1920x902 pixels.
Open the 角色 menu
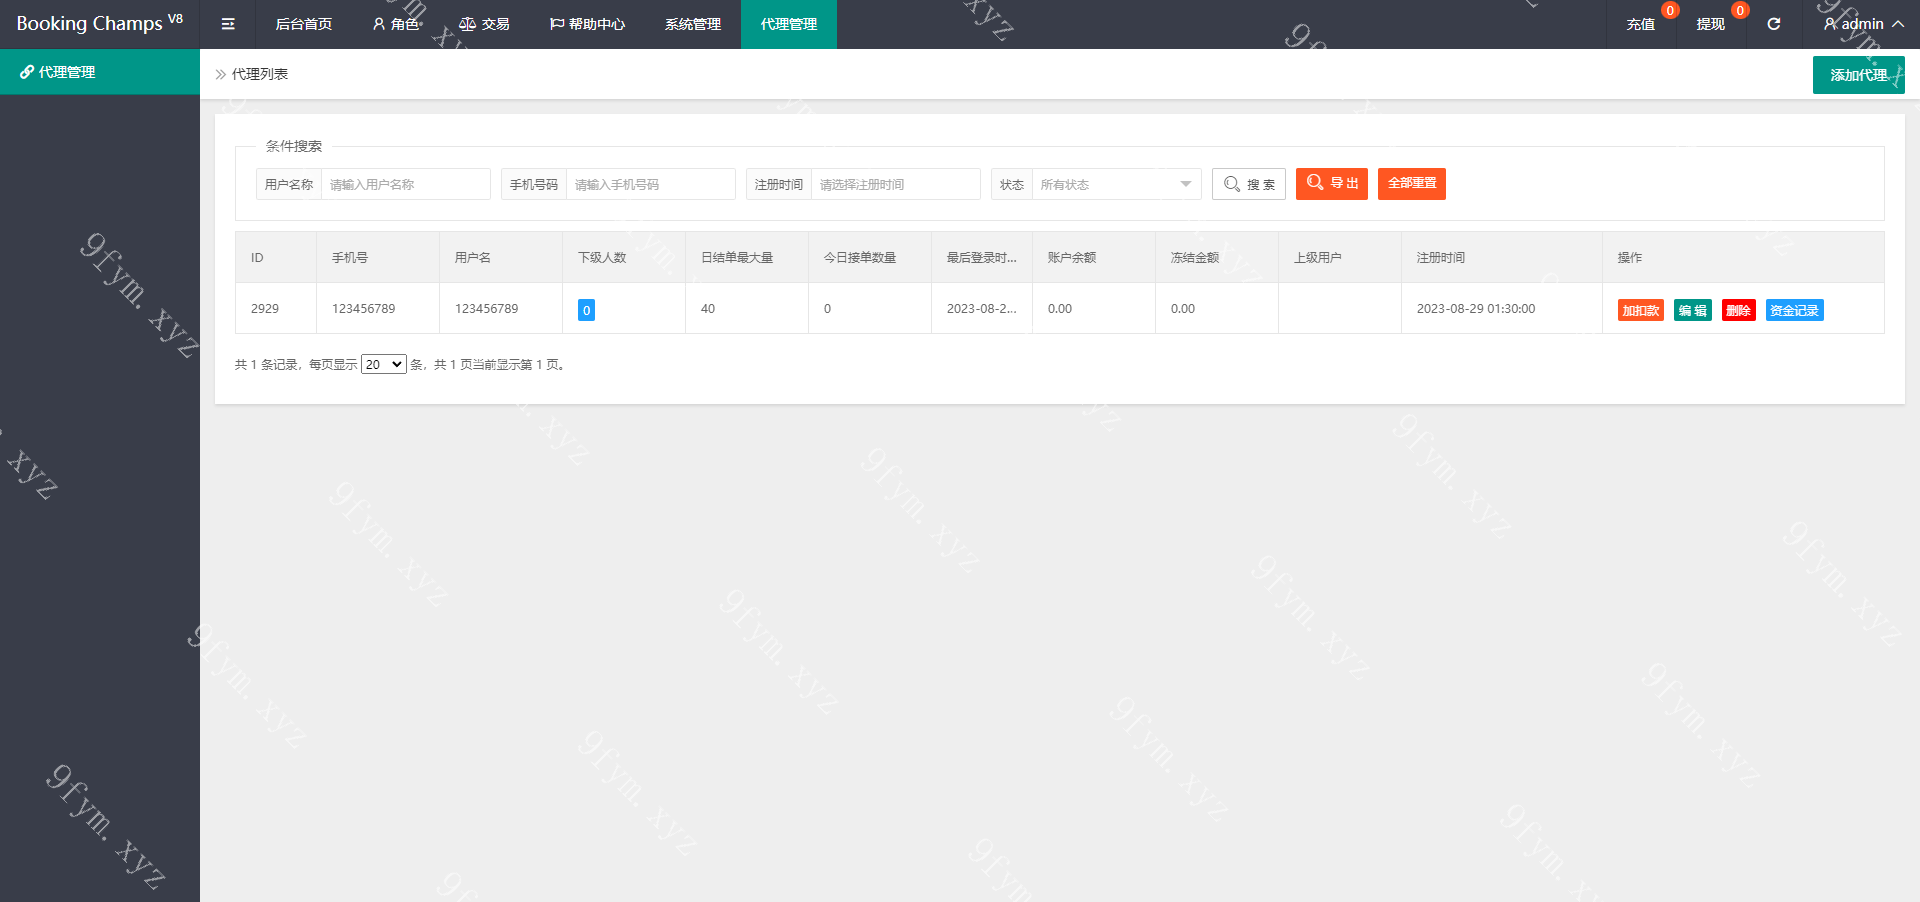point(397,24)
